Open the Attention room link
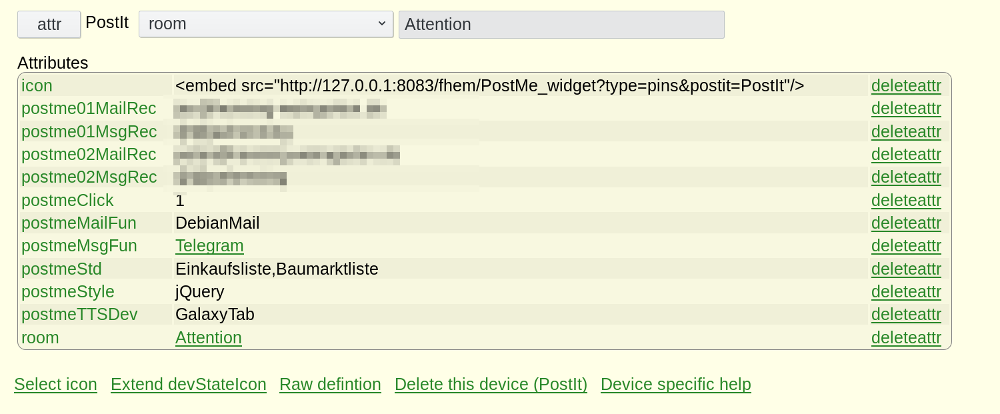 209,337
